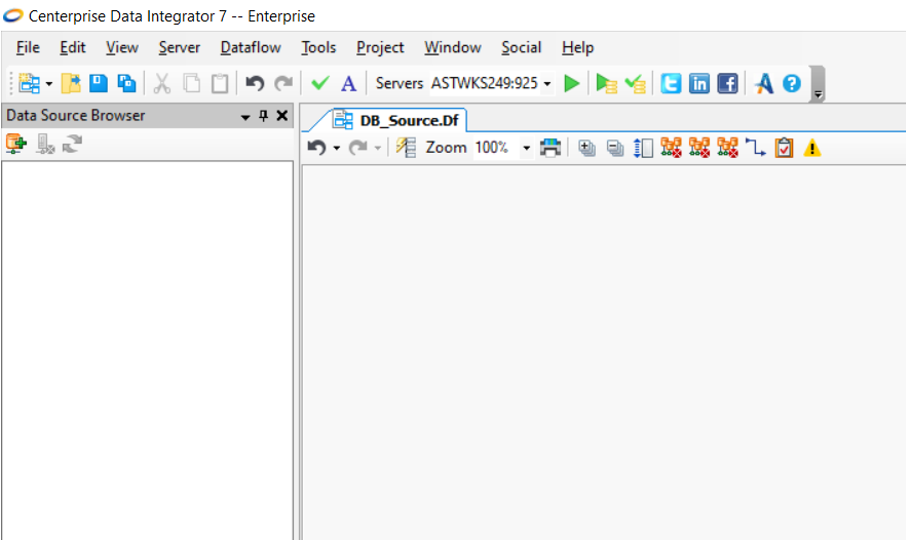This screenshot has width=906, height=540.
Task: Click the single floppy disk Save icon
Action: [x=98, y=84]
